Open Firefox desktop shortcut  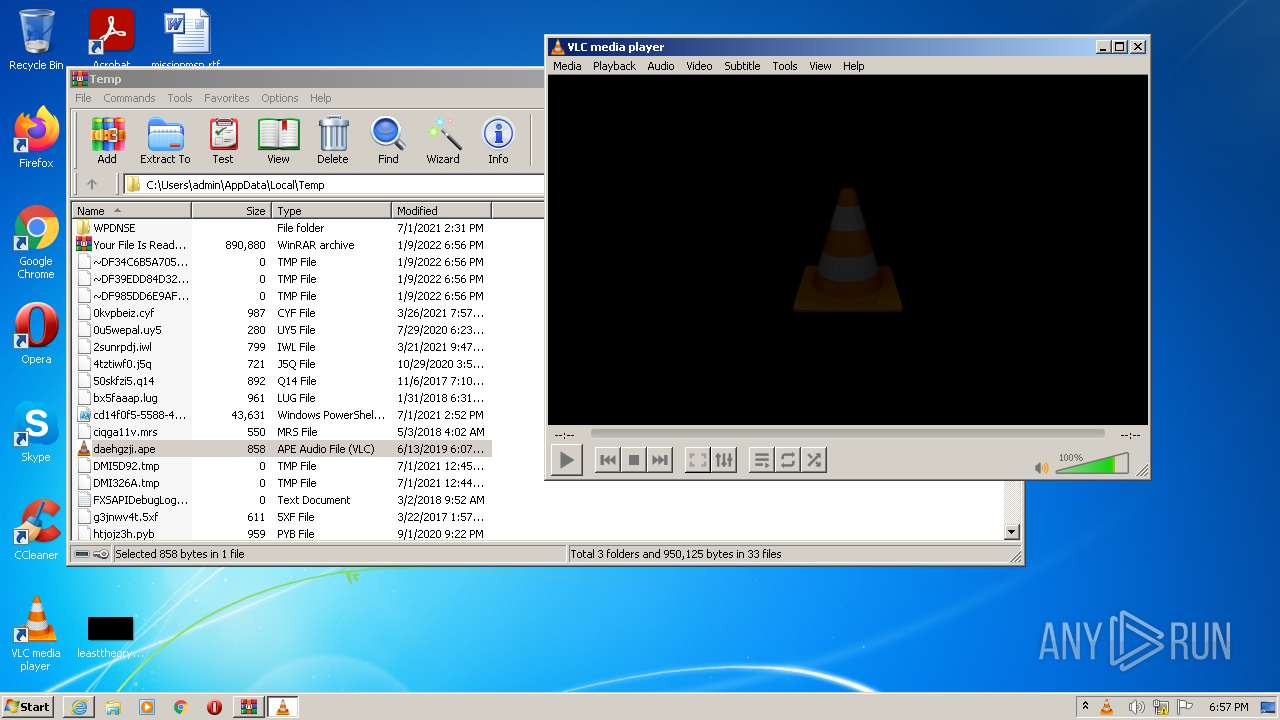36,138
